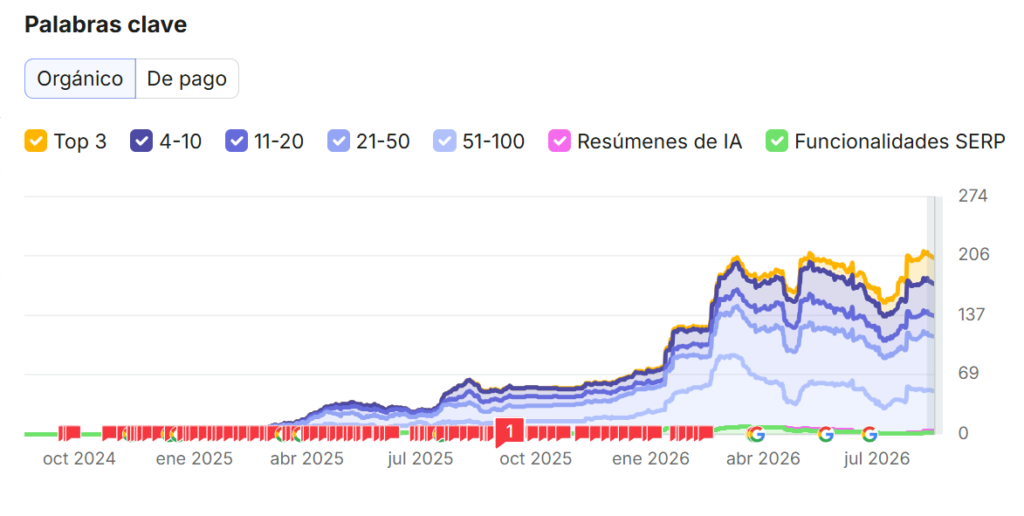1024x516 pixels.
Task: Toggle the 4-10 positions checkbox
Action: click(x=141, y=141)
